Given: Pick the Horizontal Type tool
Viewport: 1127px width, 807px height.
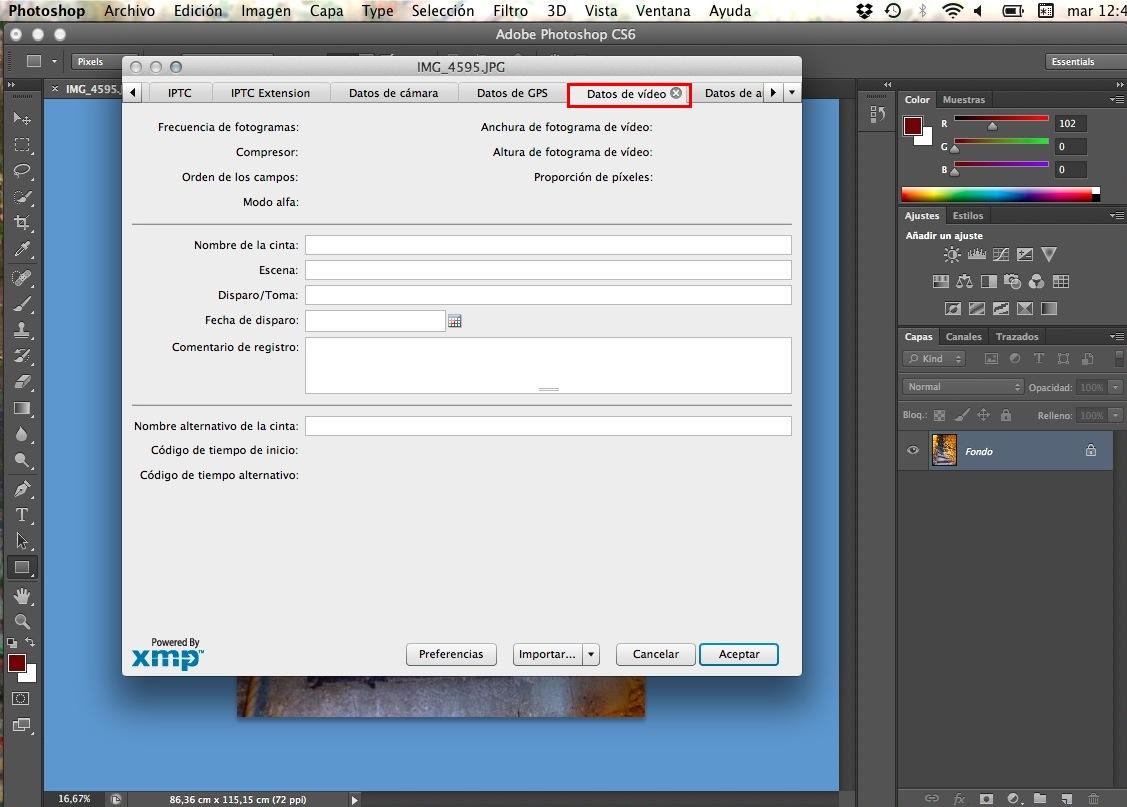Looking at the screenshot, I should point(22,515).
